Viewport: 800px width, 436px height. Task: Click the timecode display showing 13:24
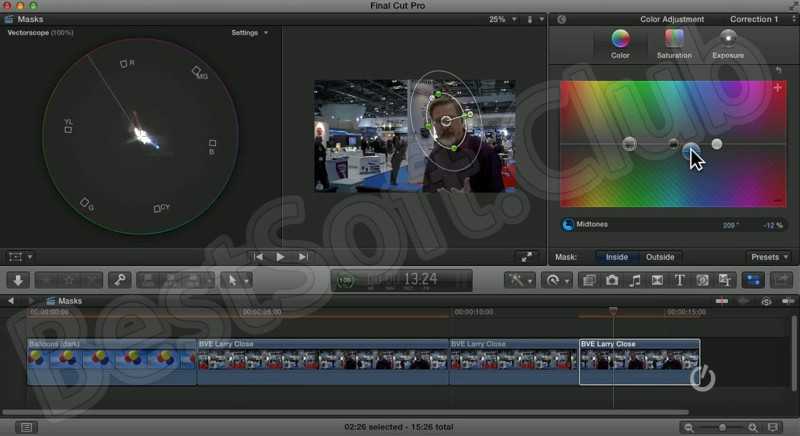[x=402, y=280]
